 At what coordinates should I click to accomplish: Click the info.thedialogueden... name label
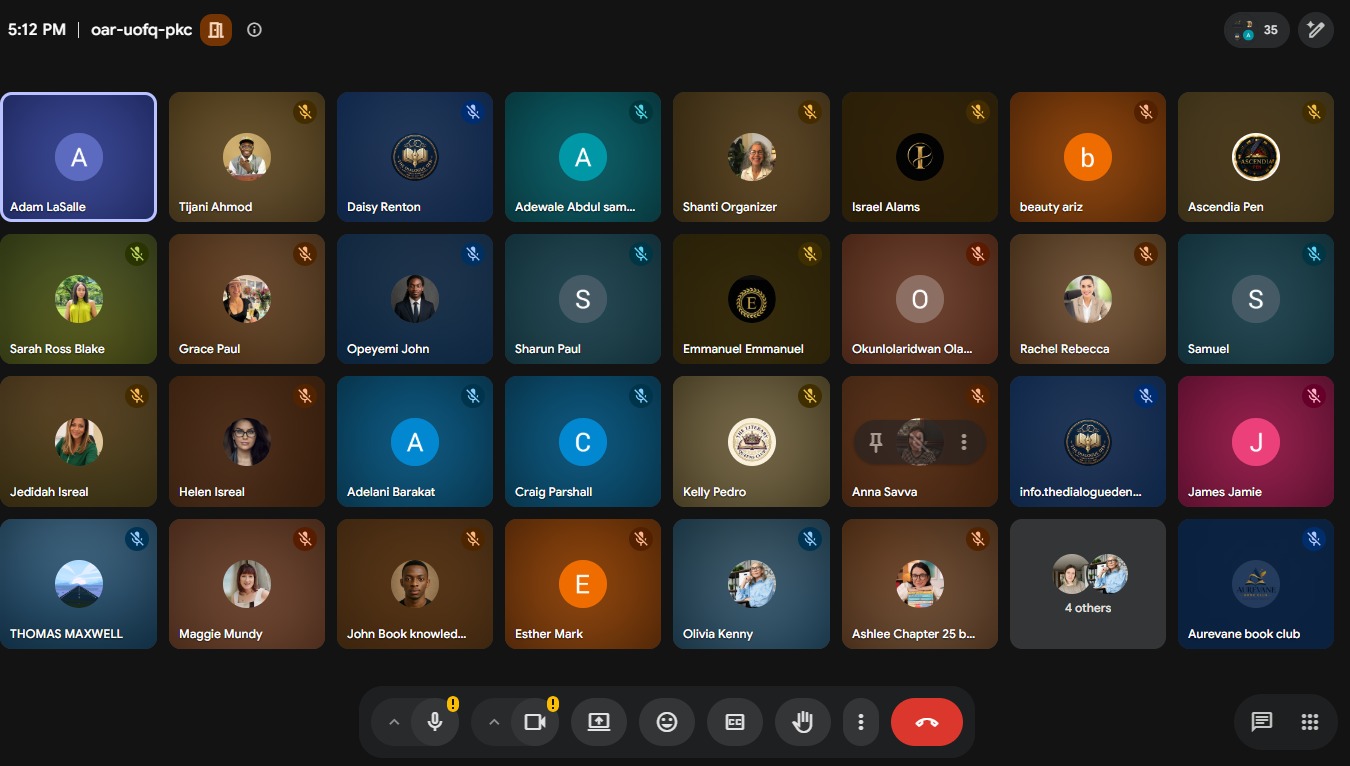click(1080, 492)
